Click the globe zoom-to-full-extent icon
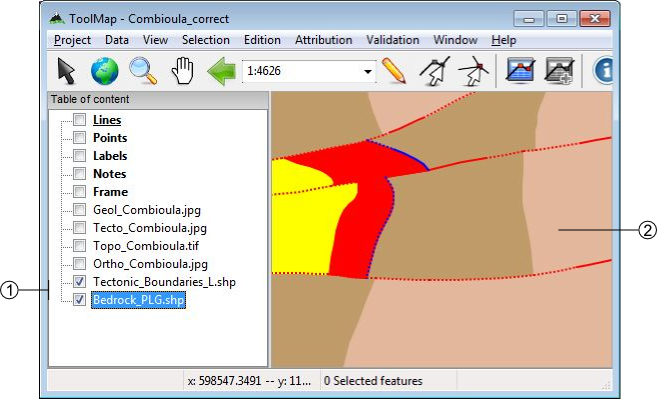The width and height of the screenshot is (657, 399). (x=104, y=70)
